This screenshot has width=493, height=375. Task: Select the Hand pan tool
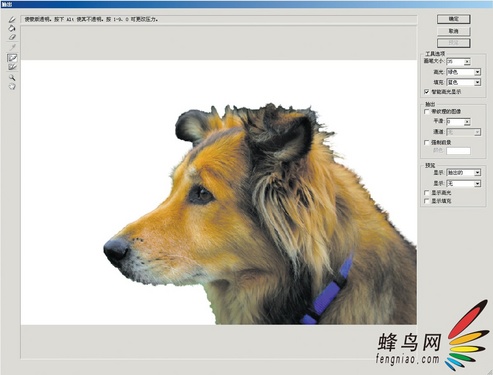pos(12,87)
